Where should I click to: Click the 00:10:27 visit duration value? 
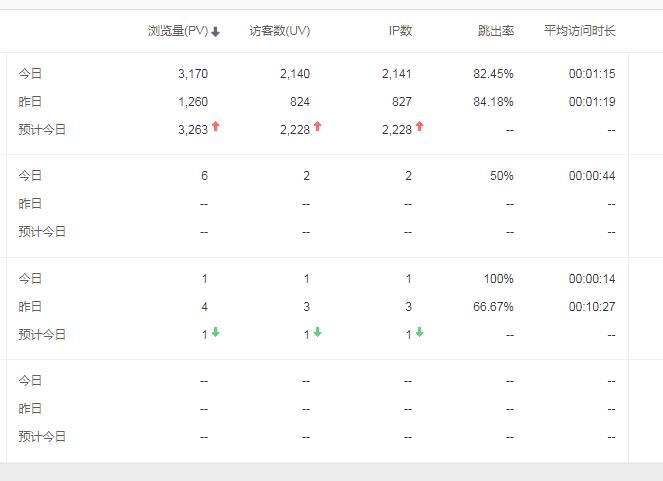click(x=592, y=307)
